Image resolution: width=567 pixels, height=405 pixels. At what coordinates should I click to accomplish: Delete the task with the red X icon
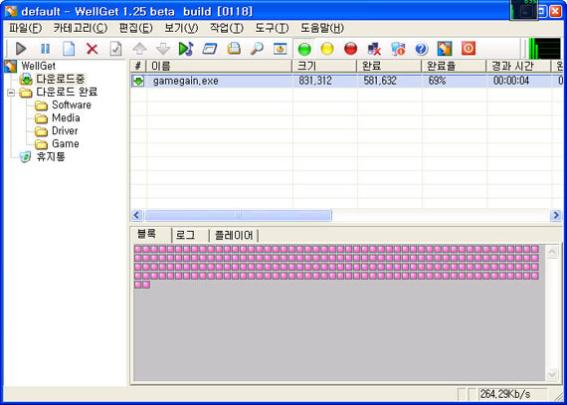click(x=92, y=49)
